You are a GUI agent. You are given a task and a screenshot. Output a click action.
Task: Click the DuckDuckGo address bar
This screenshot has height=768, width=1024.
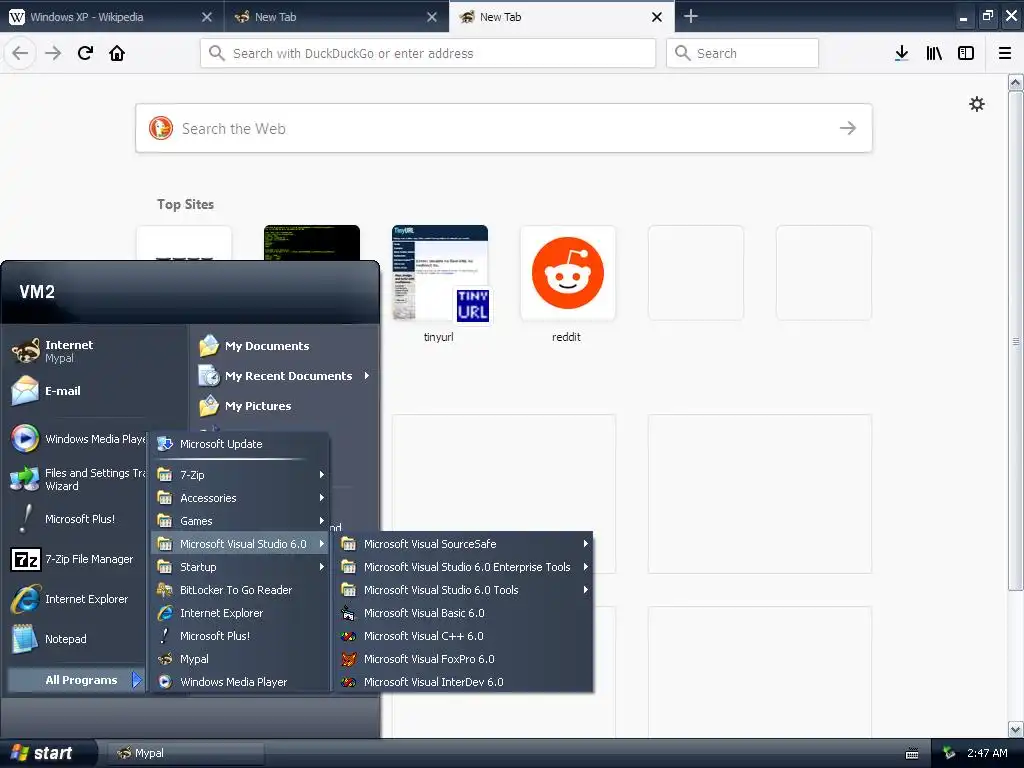point(428,53)
